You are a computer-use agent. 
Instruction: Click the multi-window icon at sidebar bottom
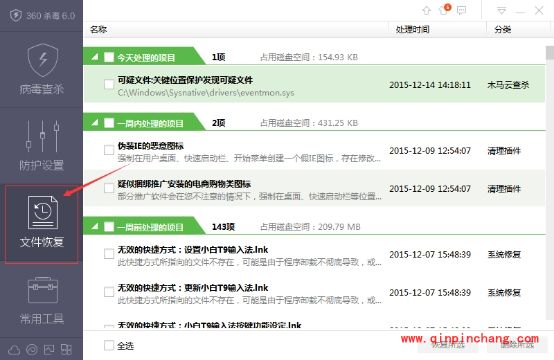pos(66,350)
